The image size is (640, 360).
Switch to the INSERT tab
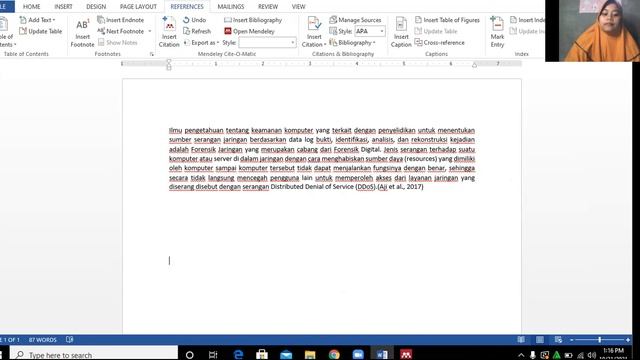coord(63,7)
